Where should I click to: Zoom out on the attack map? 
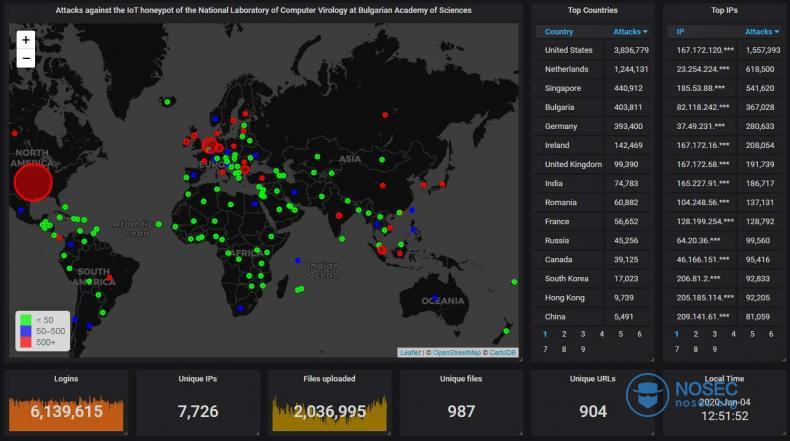click(26, 58)
